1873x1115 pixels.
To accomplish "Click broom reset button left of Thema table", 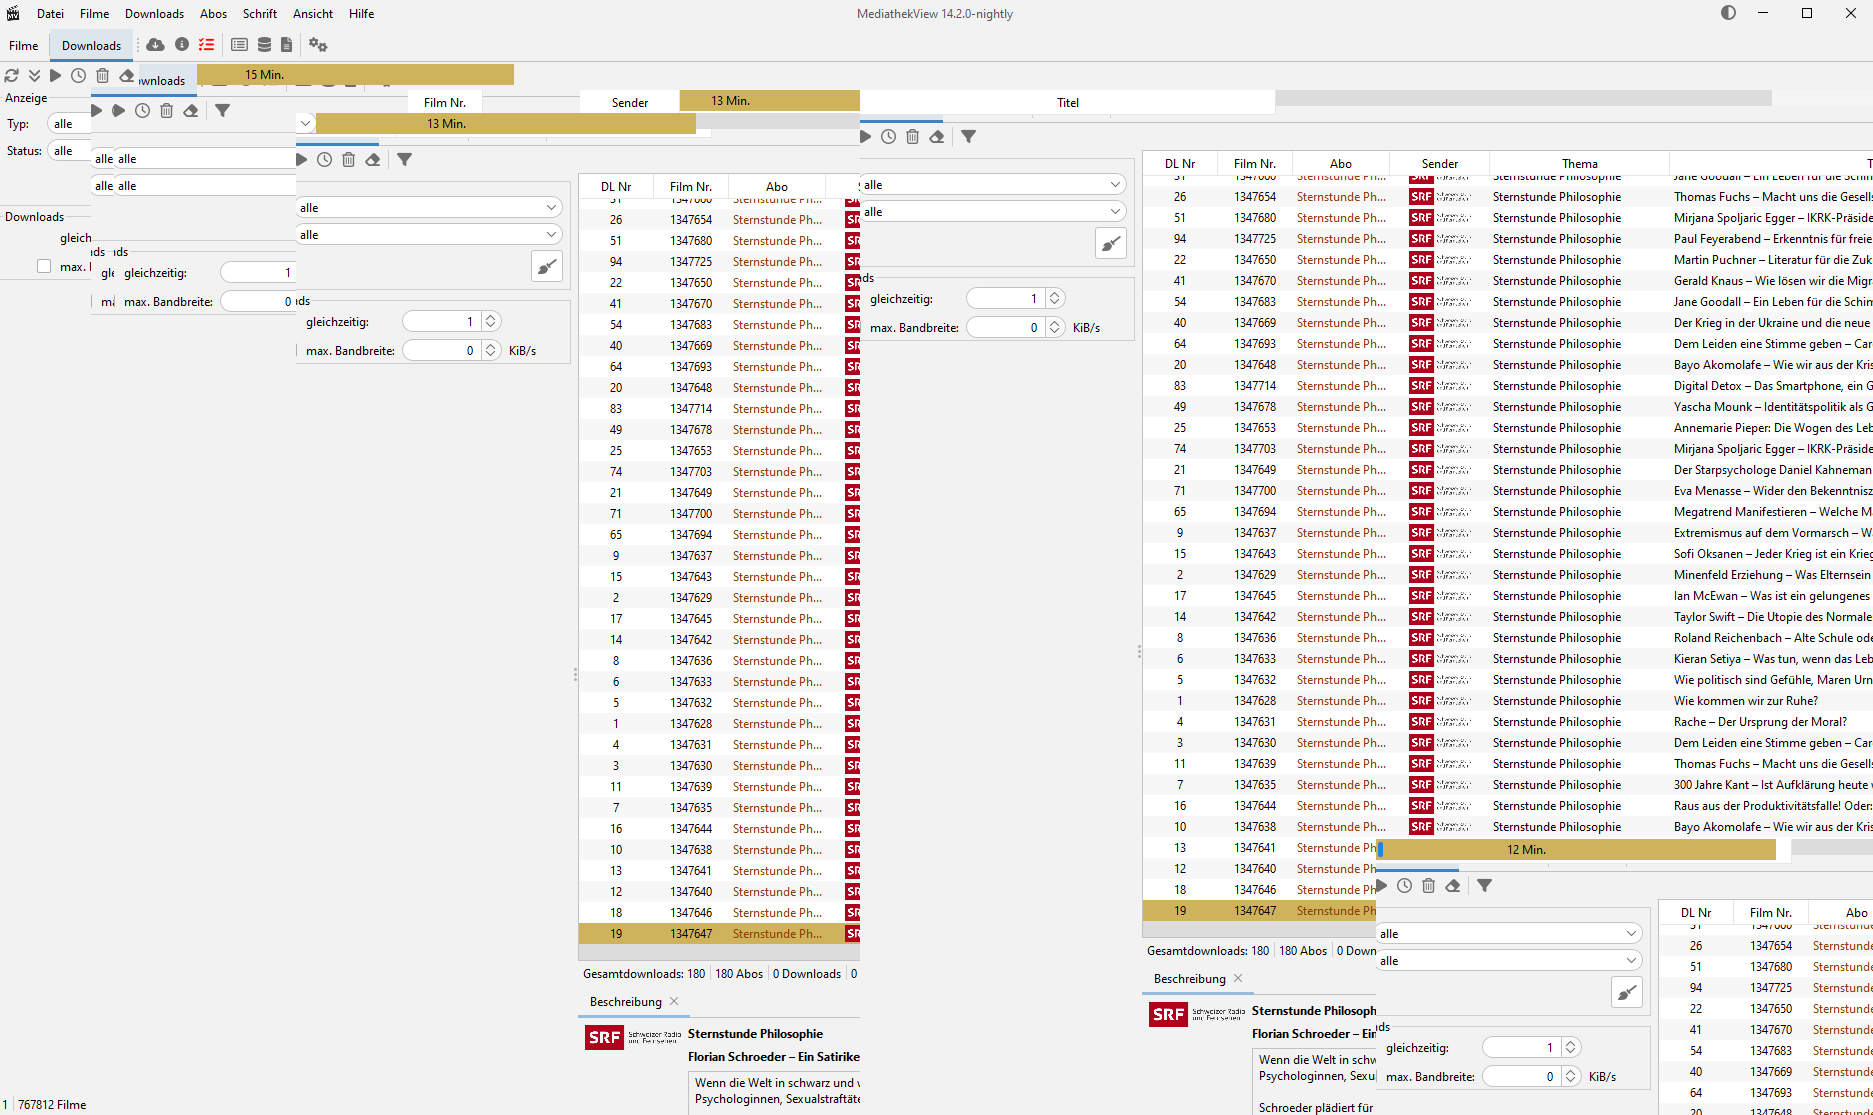I will tap(1111, 243).
